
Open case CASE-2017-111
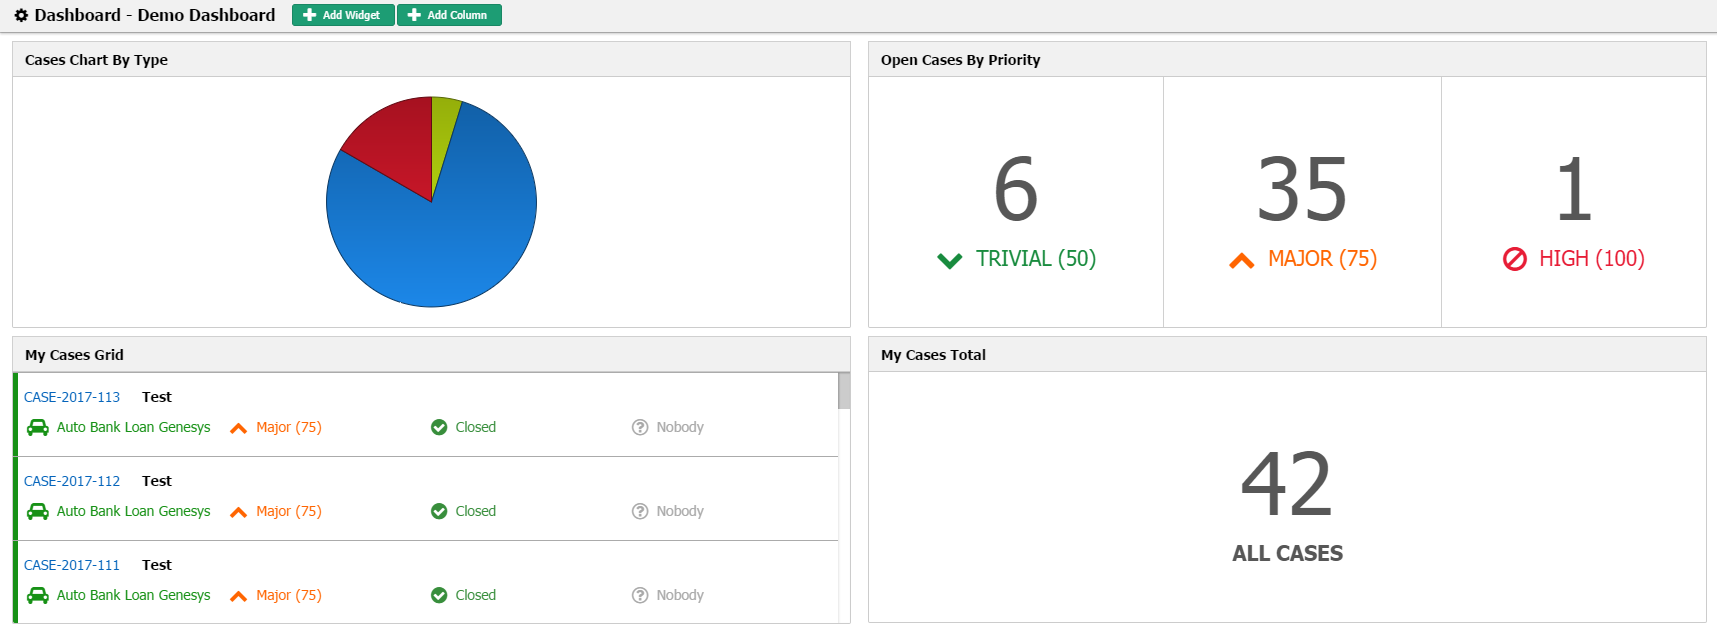pos(72,565)
